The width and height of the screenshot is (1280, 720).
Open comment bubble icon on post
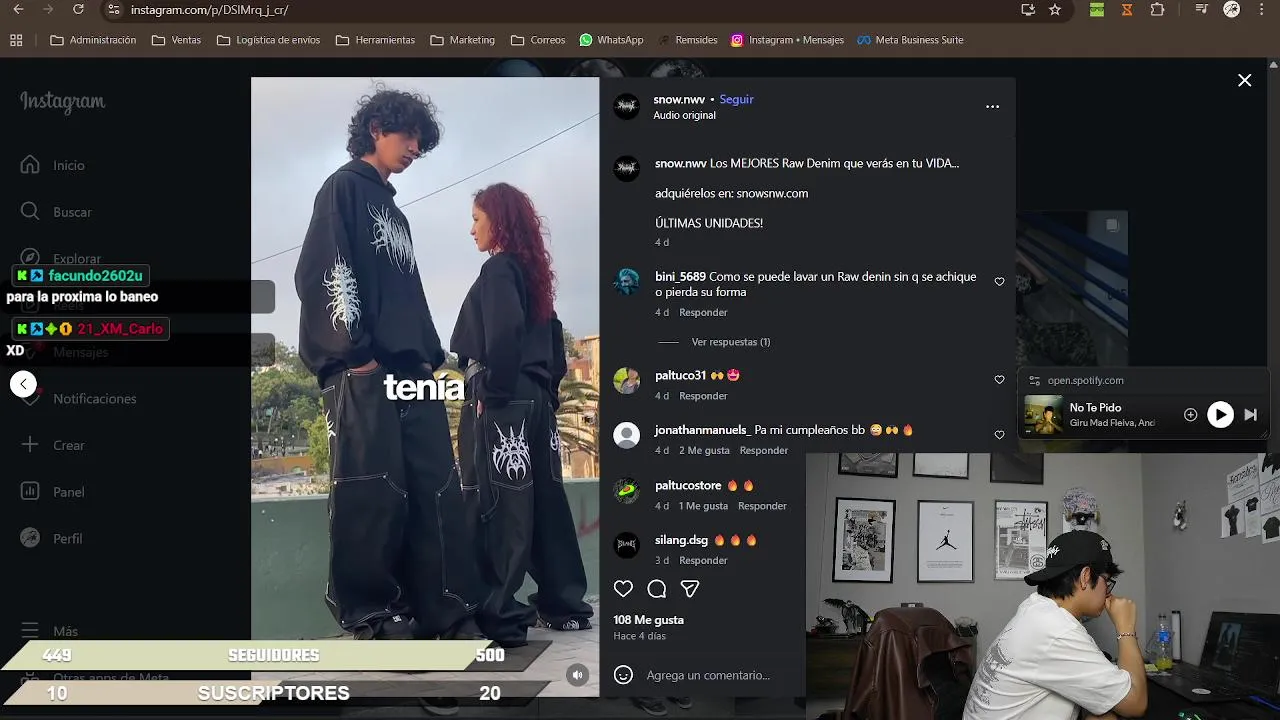(x=656, y=589)
